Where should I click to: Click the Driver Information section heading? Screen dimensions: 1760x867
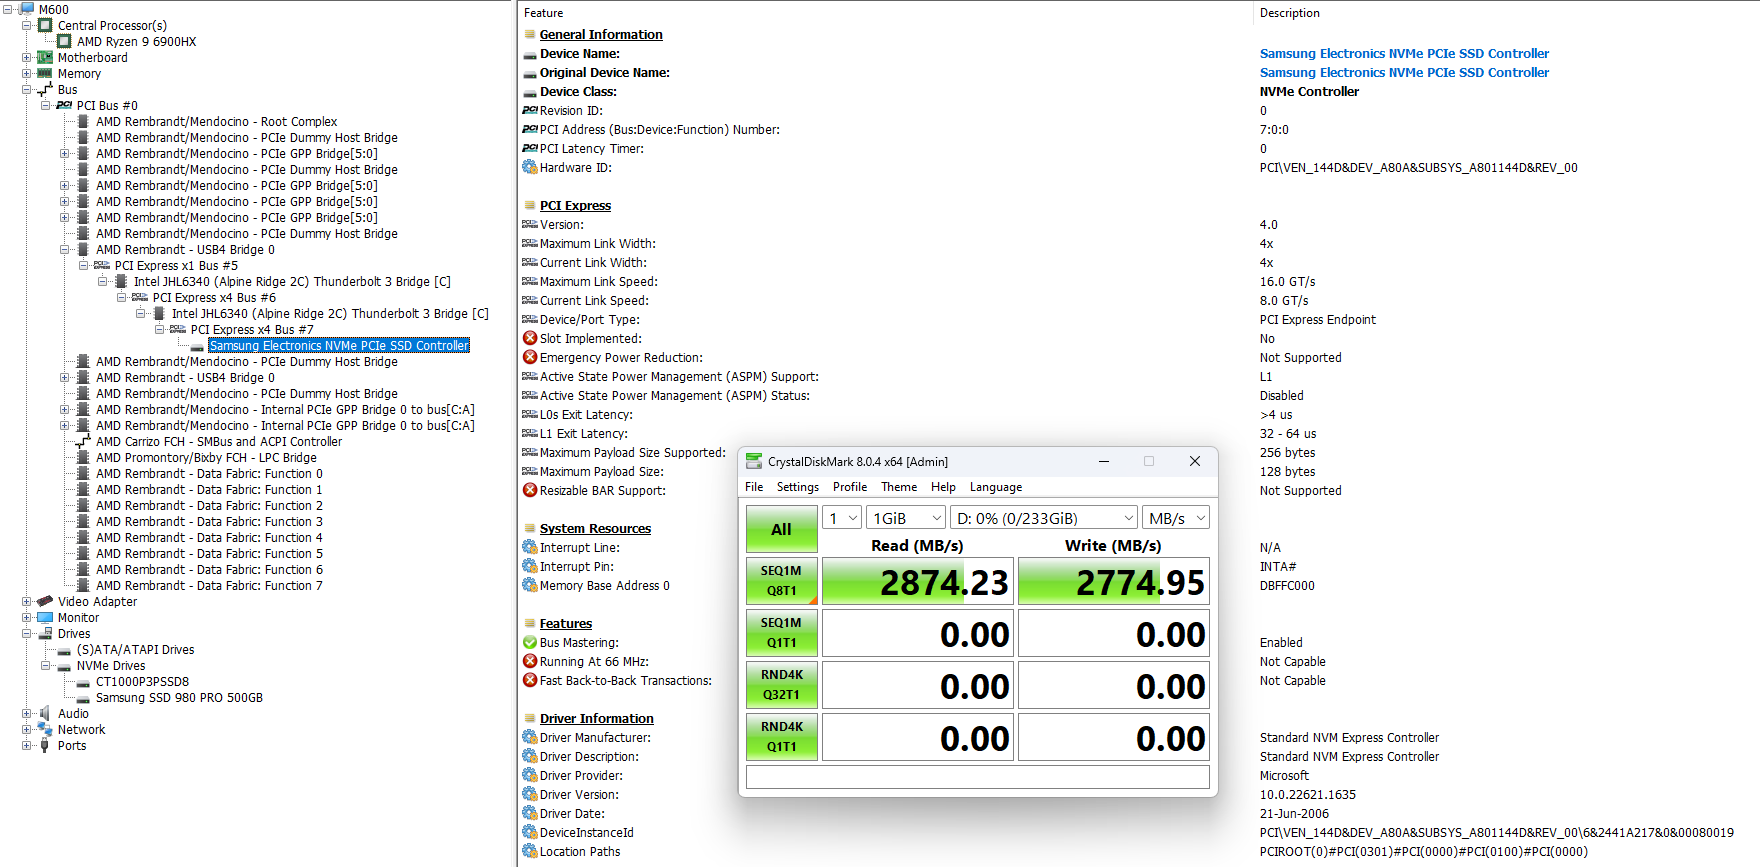[597, 718]
